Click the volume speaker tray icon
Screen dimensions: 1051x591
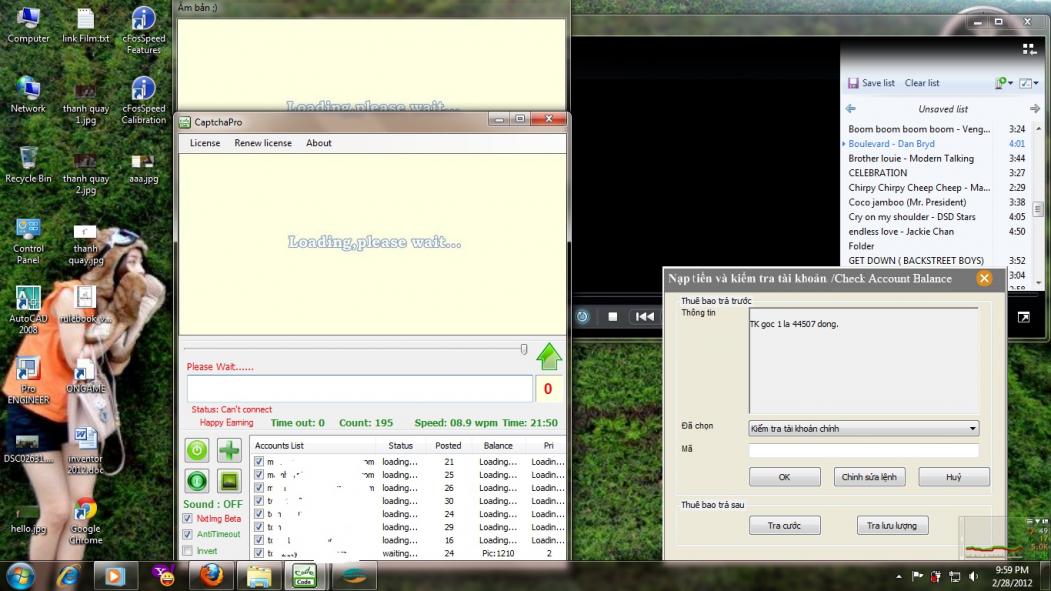point(973,576)
